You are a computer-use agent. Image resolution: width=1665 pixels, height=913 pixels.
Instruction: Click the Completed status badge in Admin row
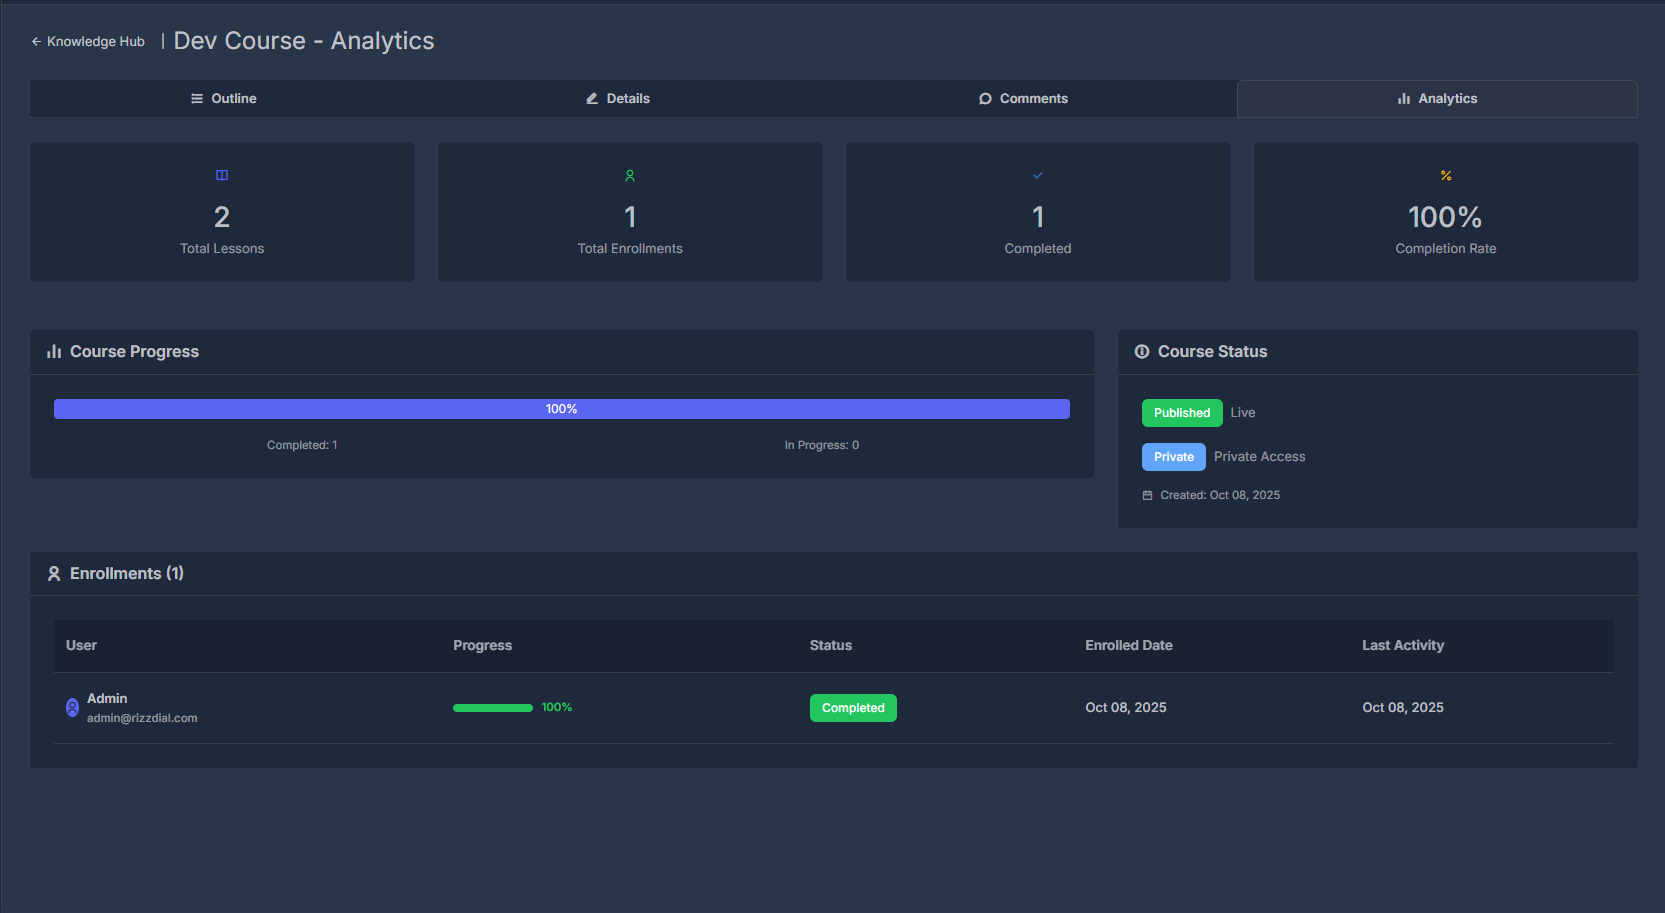[853, 708]
